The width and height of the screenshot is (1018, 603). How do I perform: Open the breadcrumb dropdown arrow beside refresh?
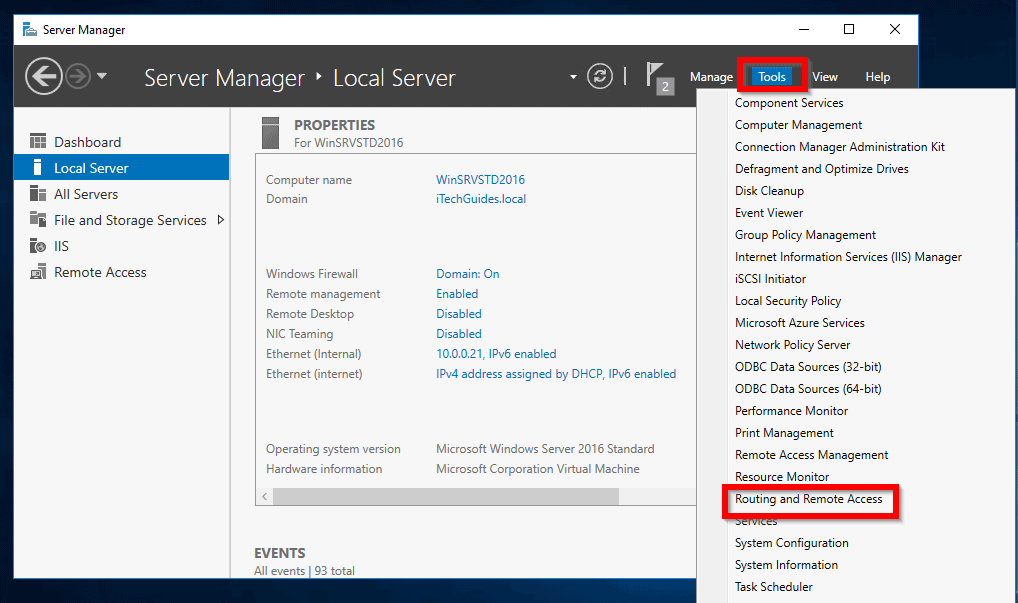(573, 77)
